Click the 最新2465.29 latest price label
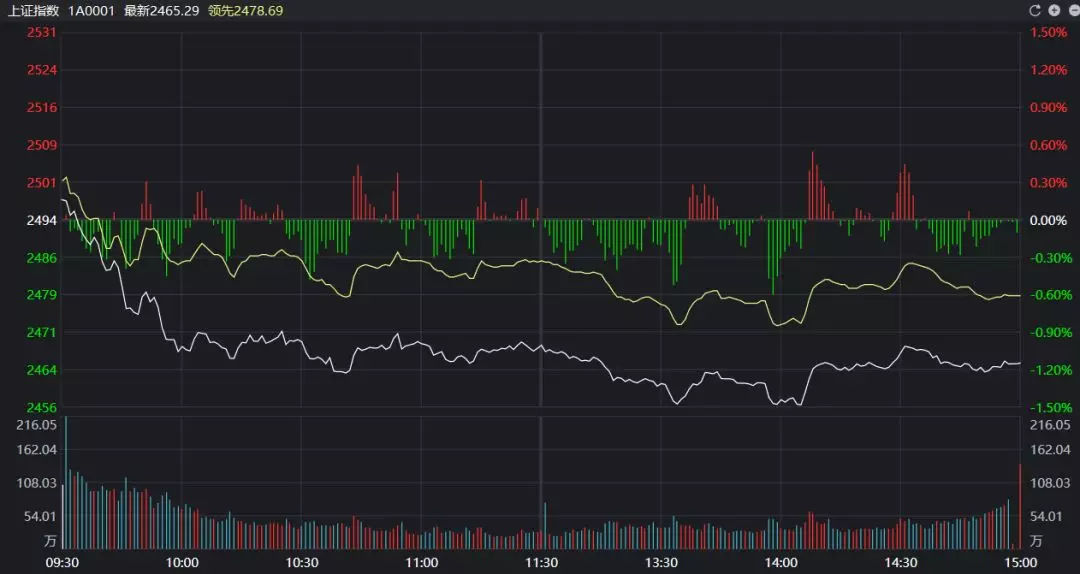 click(161, 11)
